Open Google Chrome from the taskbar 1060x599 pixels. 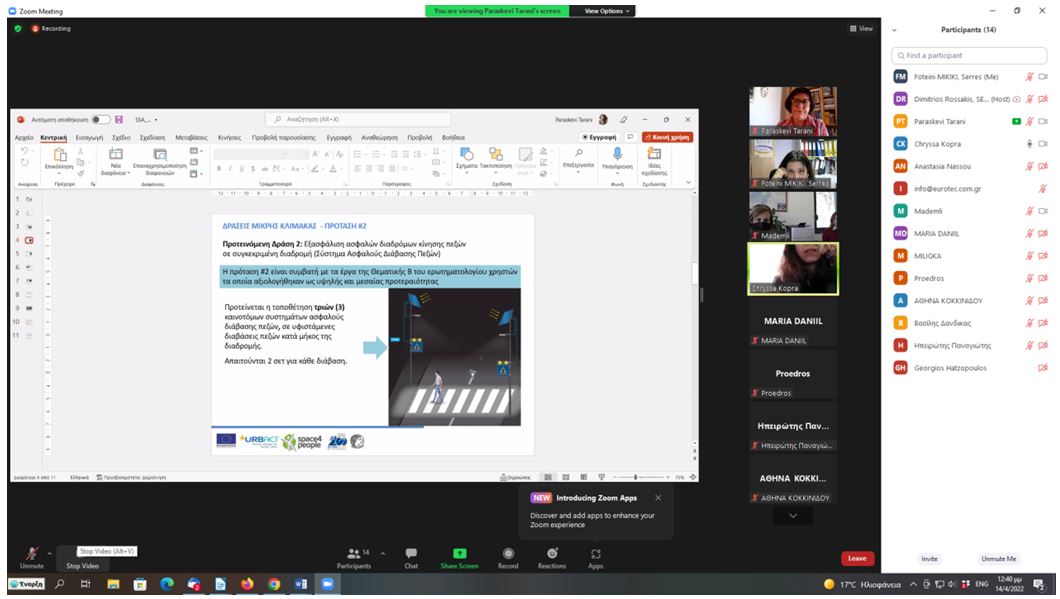click(x=274, y=583)
